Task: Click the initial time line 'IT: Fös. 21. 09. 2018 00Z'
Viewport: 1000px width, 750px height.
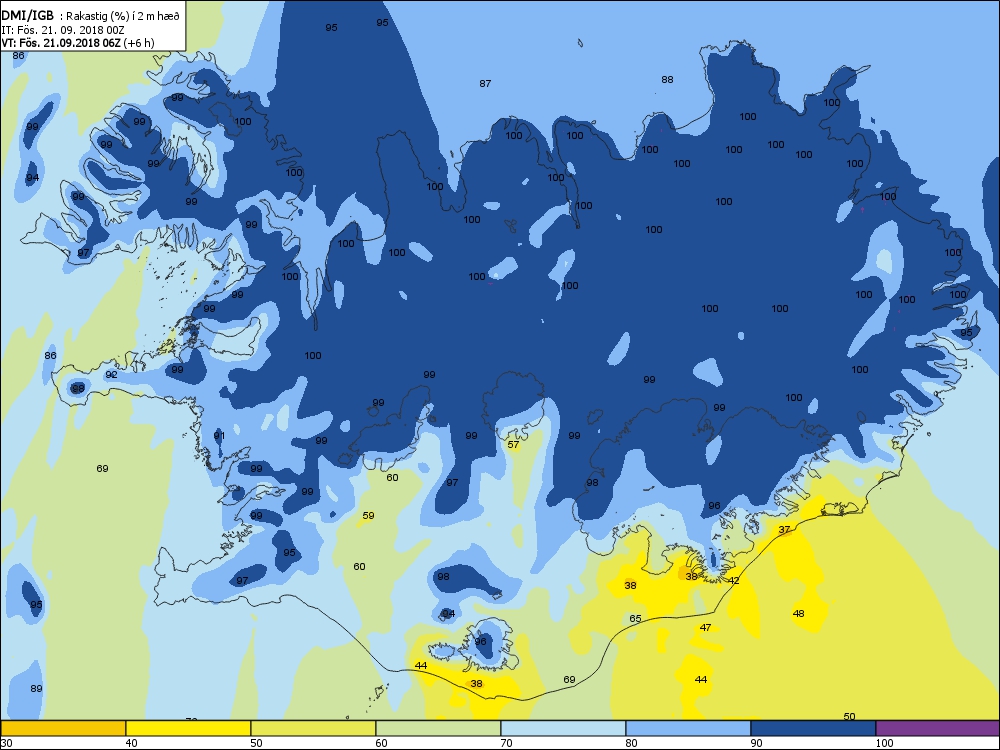Action: [62, 30]
